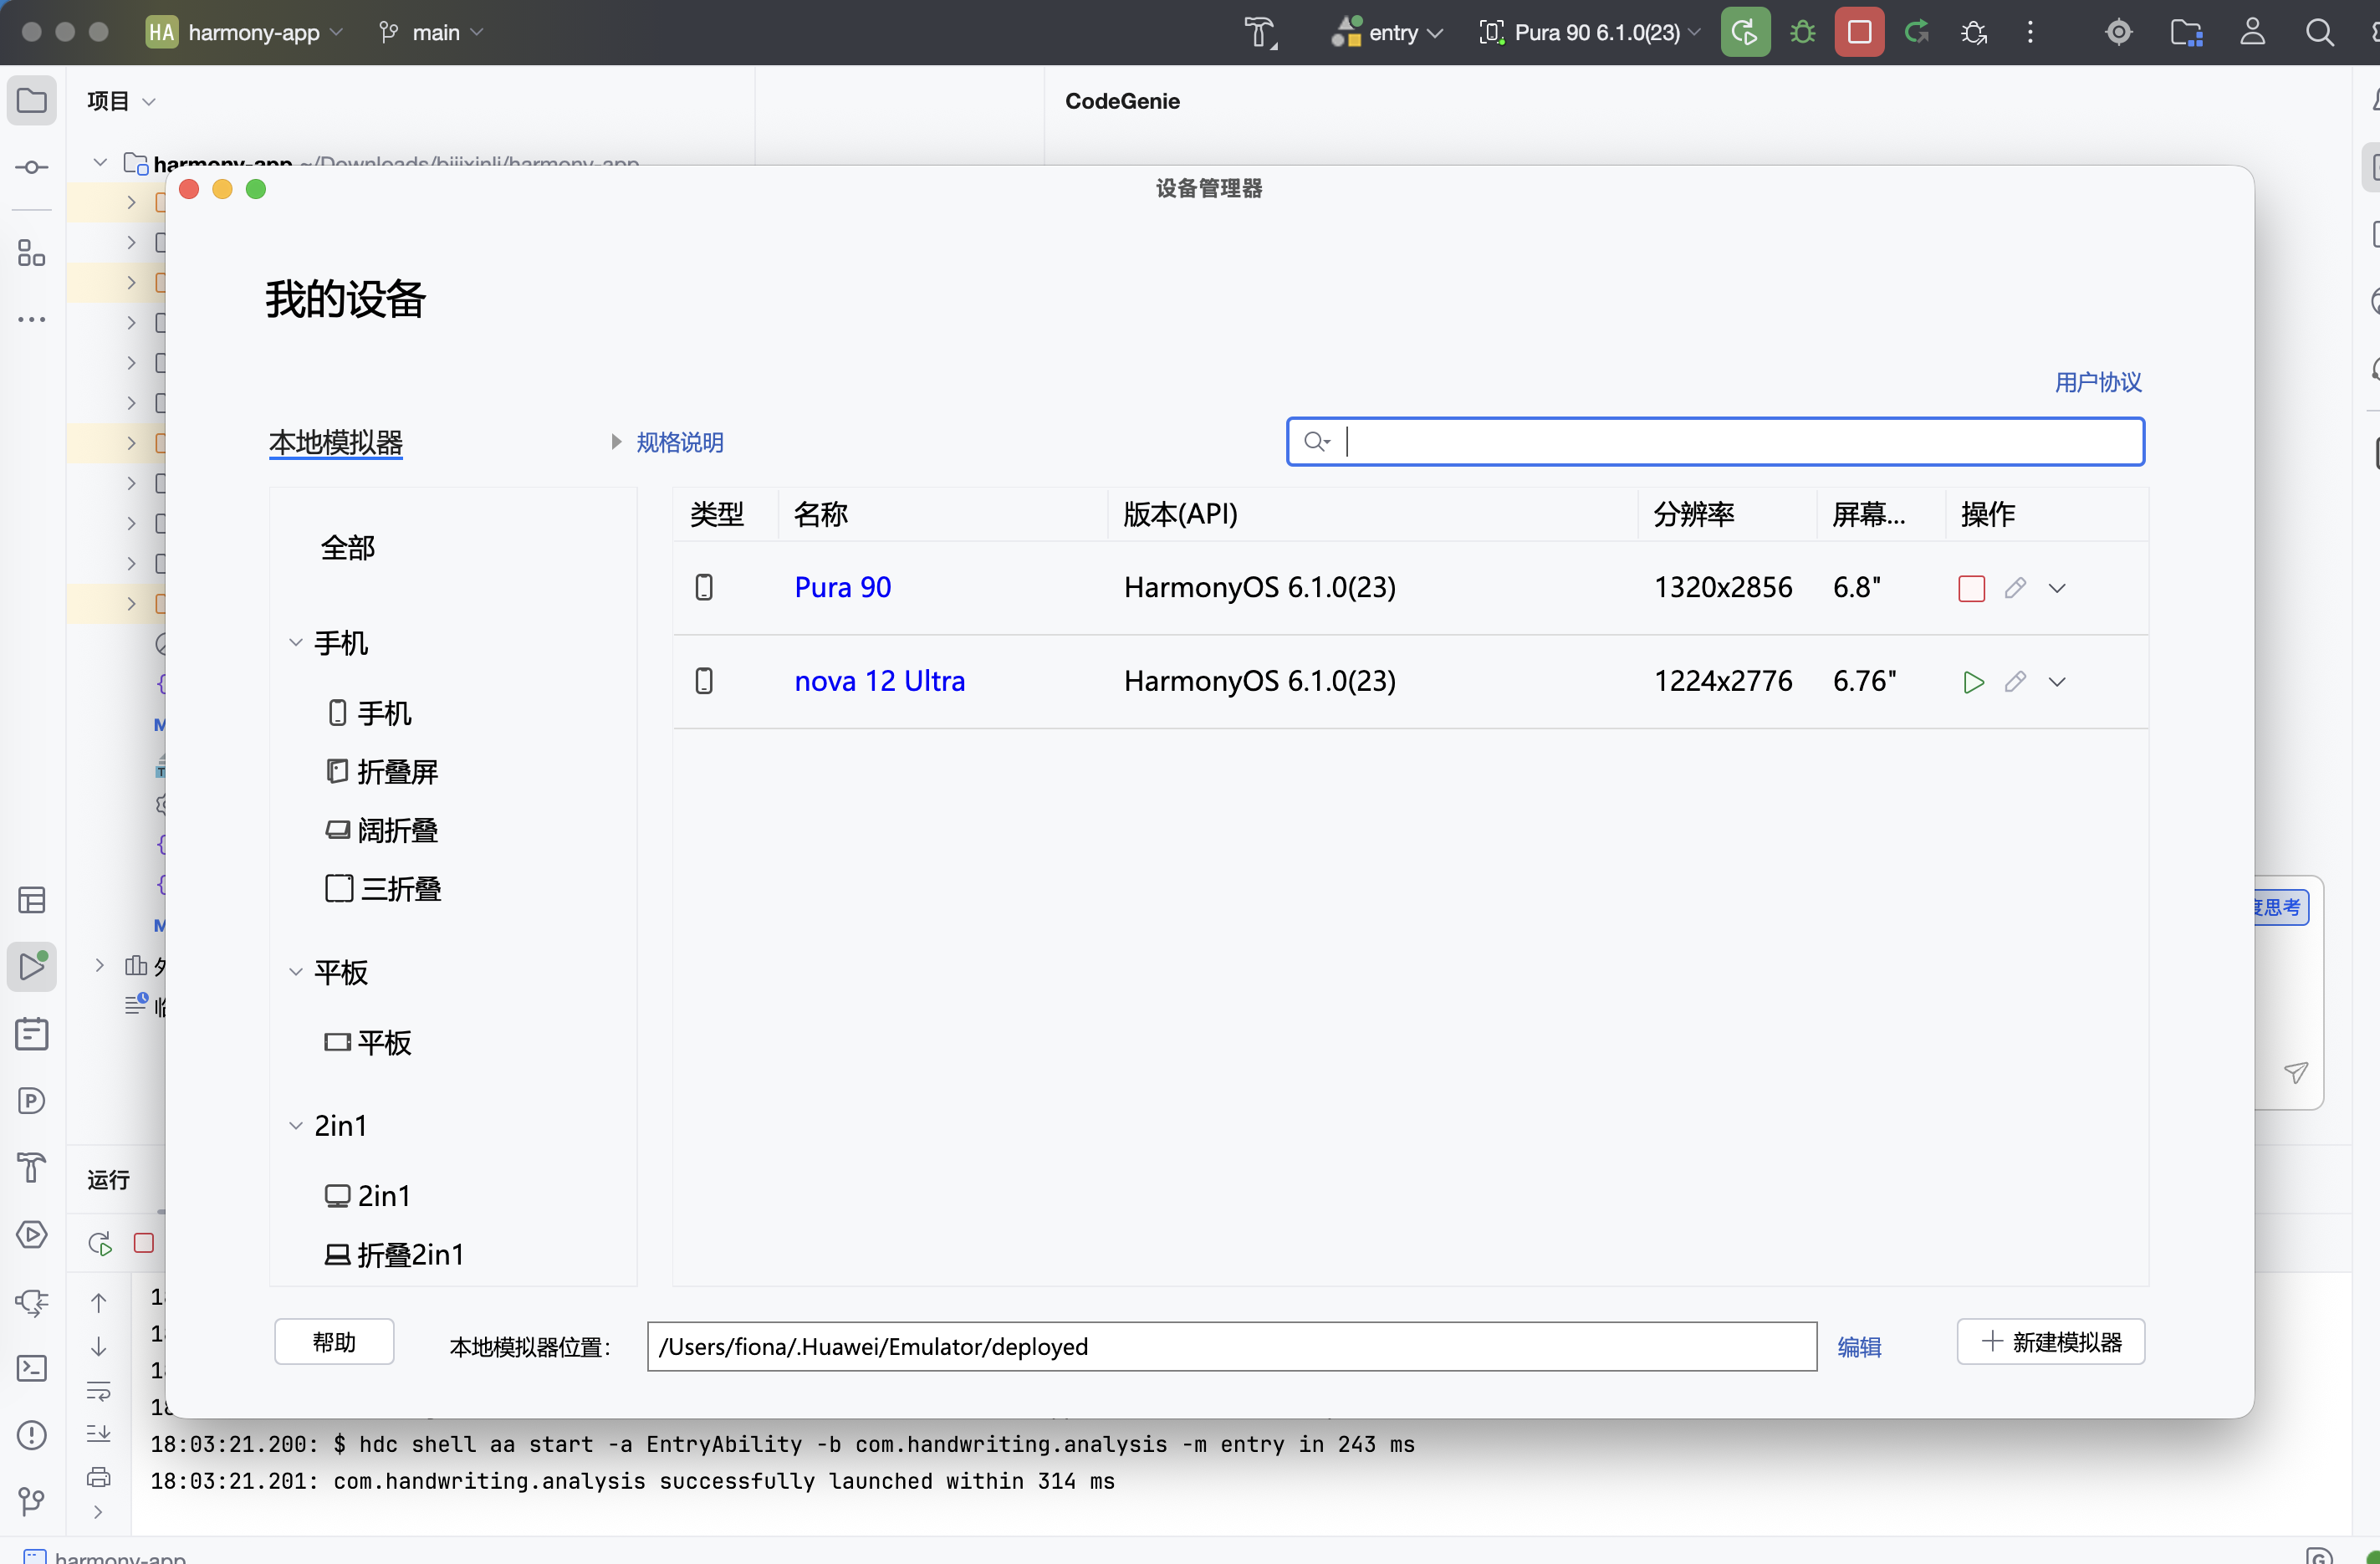Select the 折叠屏 device type
Screen dimensions: 2380x1564
[383, 772]
